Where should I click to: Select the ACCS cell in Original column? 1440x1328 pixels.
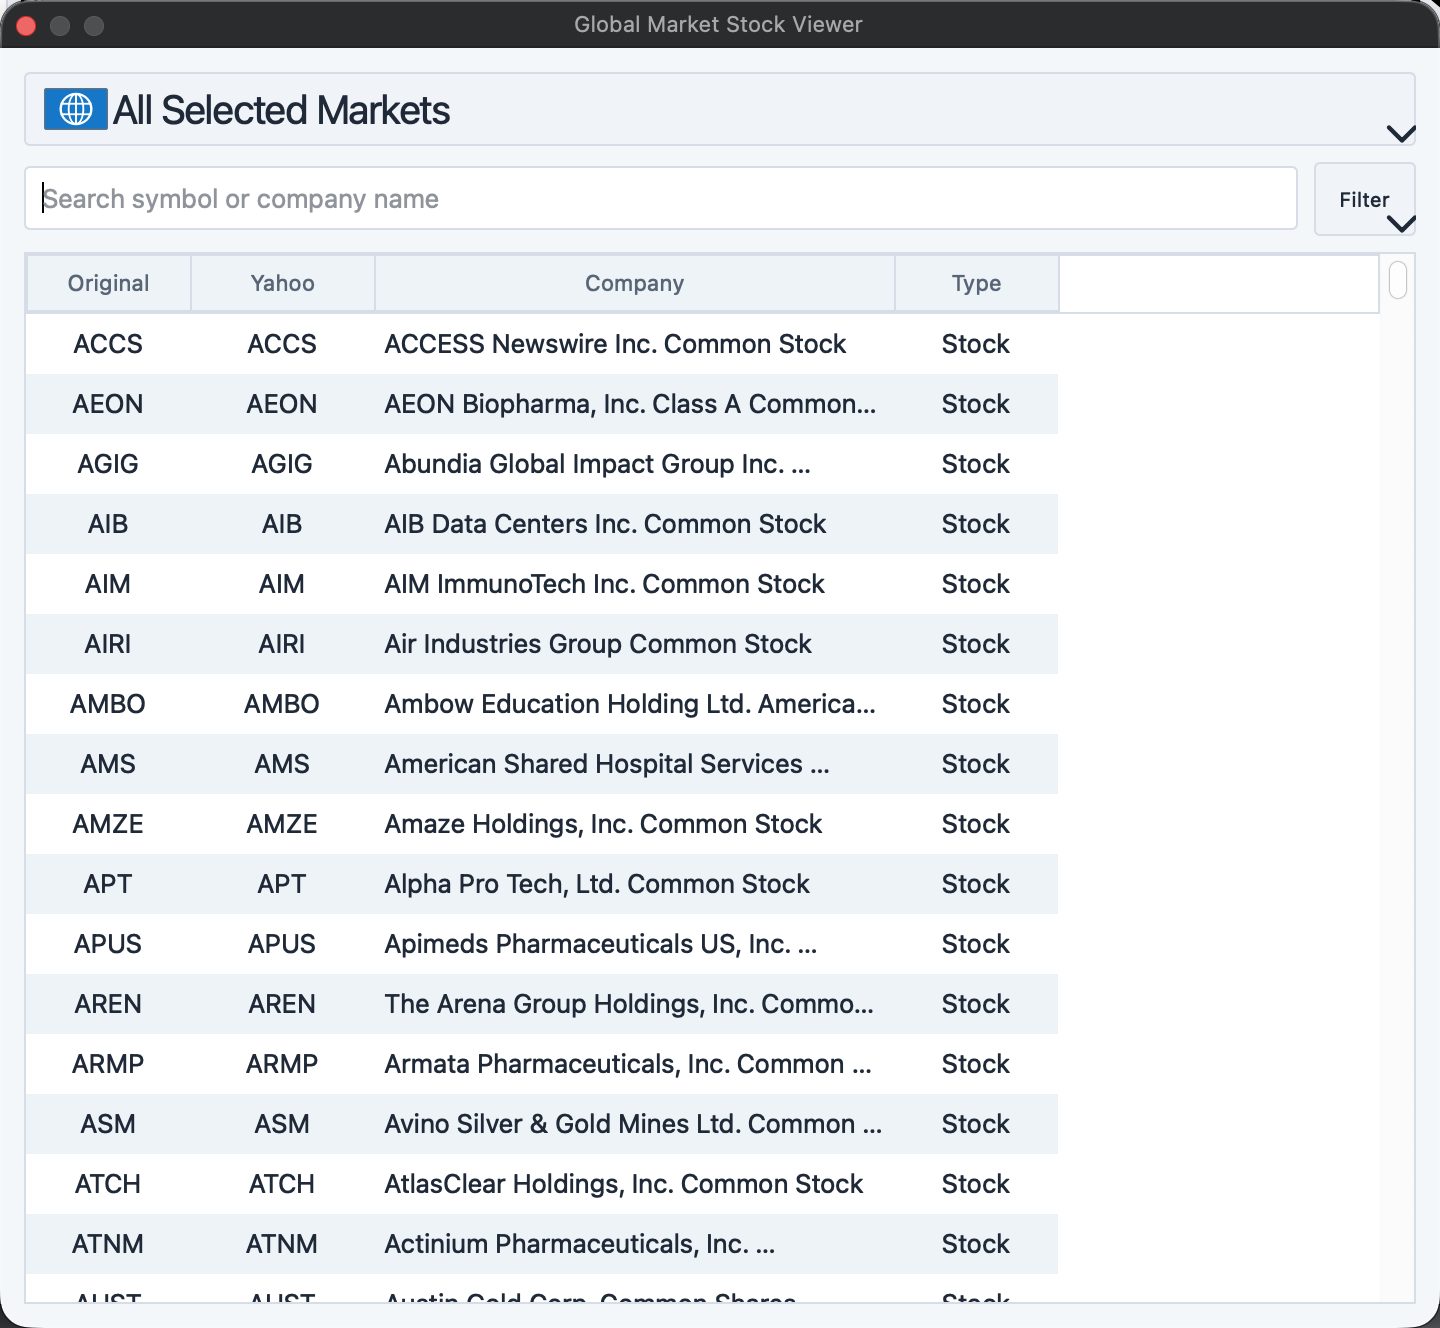pyautogui.click(x=108, y=344)
